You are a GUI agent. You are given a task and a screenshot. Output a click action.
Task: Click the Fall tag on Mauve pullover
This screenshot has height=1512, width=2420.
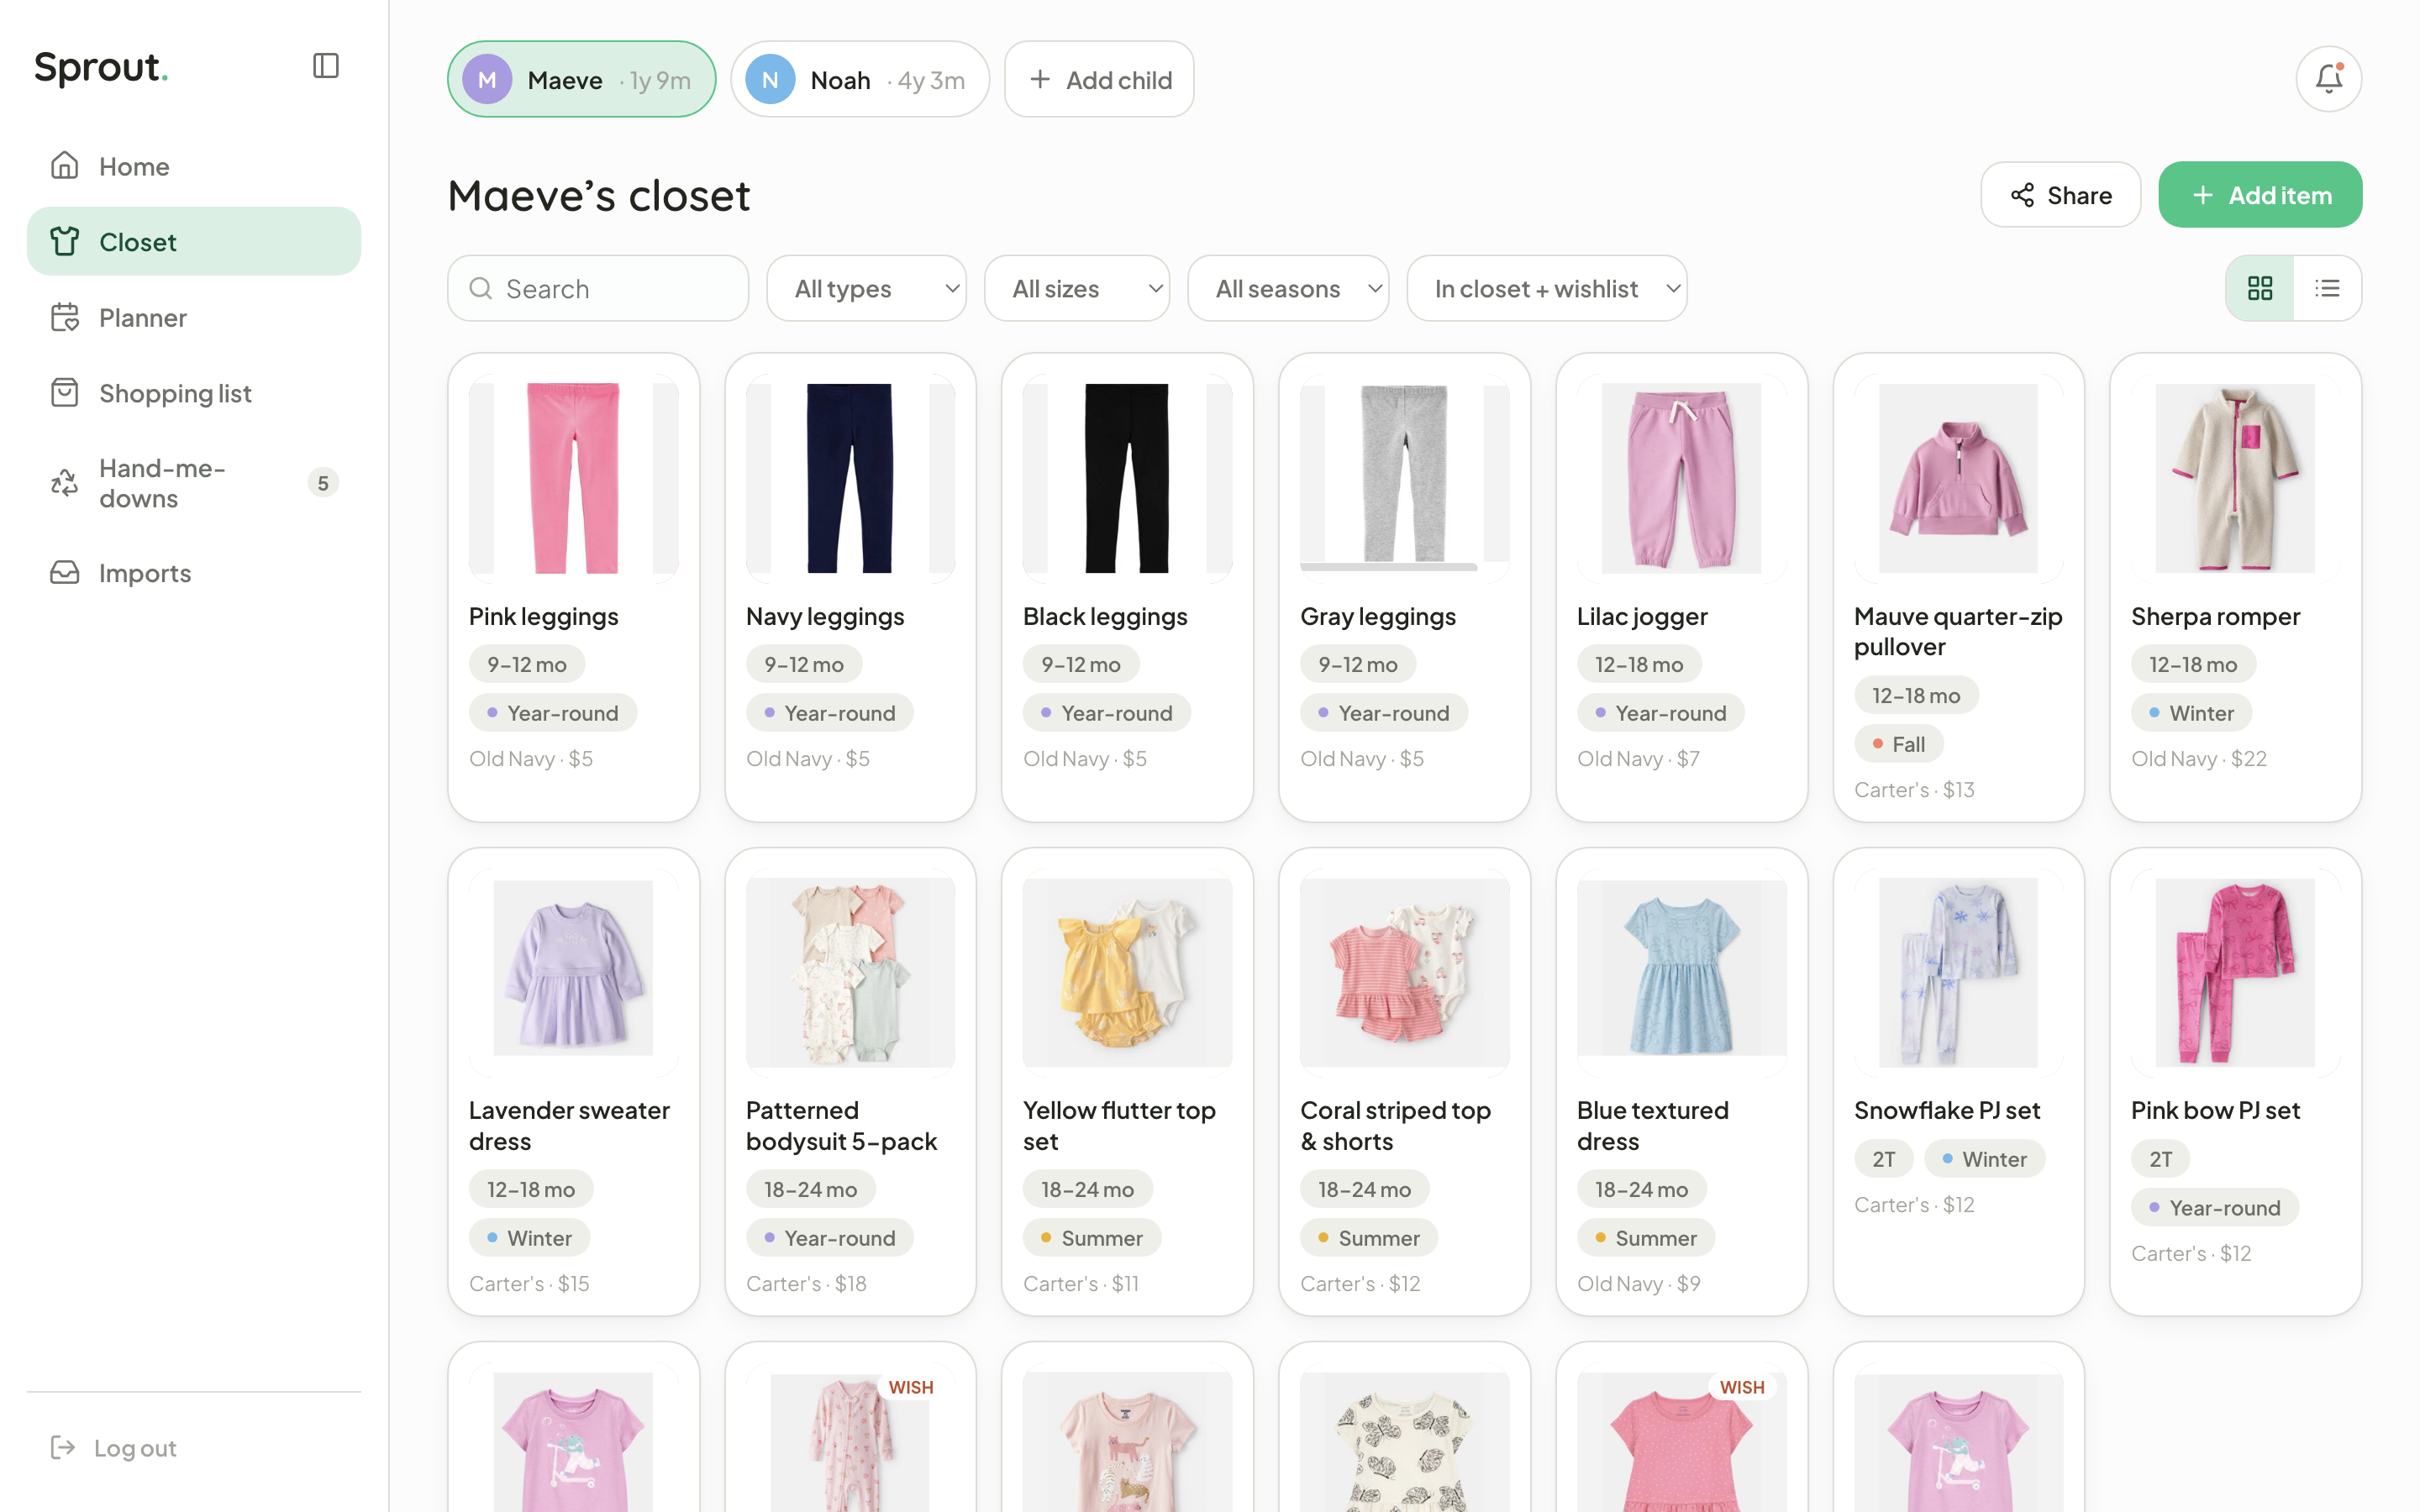point(1898,744)
